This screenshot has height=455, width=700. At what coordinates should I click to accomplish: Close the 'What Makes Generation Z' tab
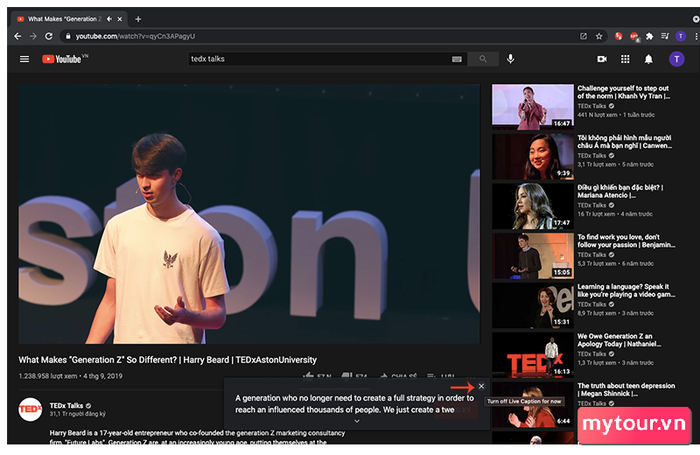[120, 19]
